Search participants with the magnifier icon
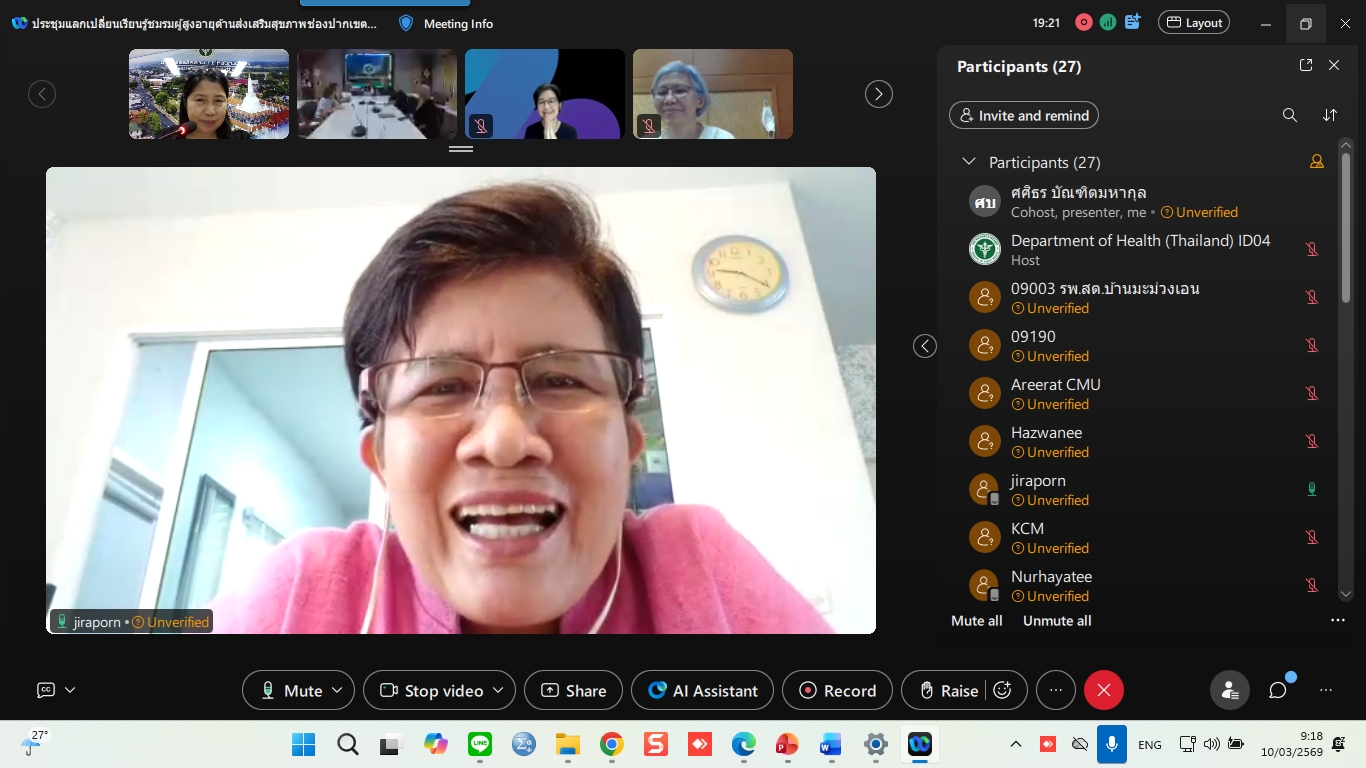Screen dimensions: 1366x768 pos(1290,115)
